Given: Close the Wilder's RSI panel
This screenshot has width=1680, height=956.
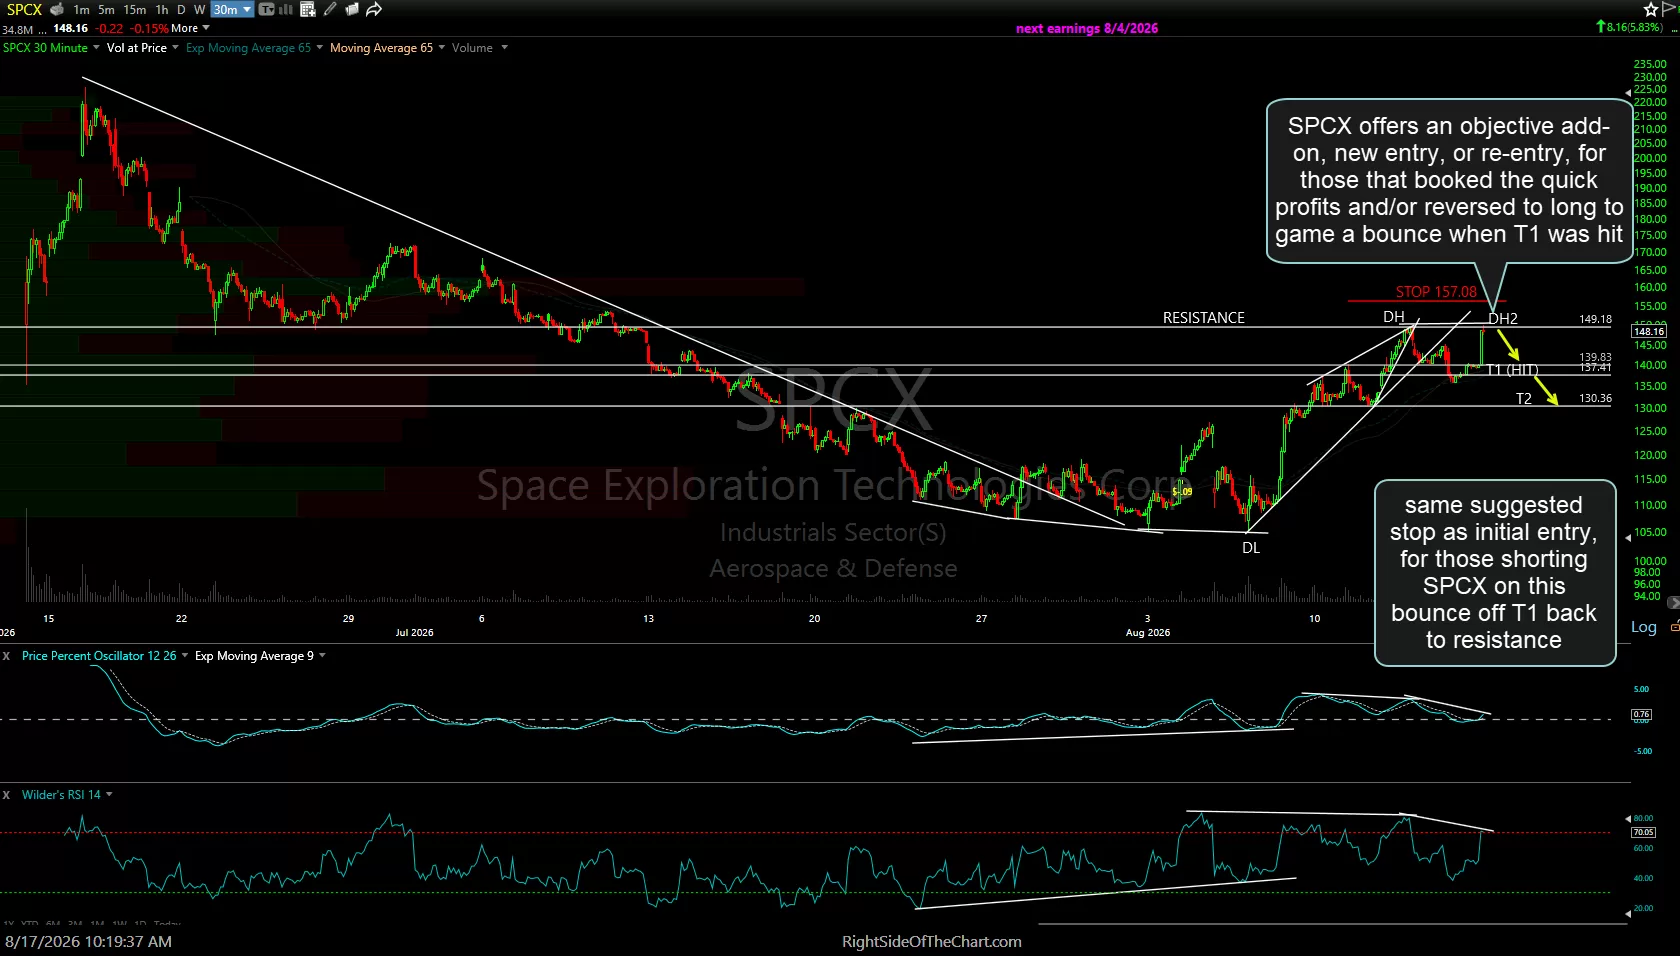Looking at the screenshot, I should (x=6, y=795).
